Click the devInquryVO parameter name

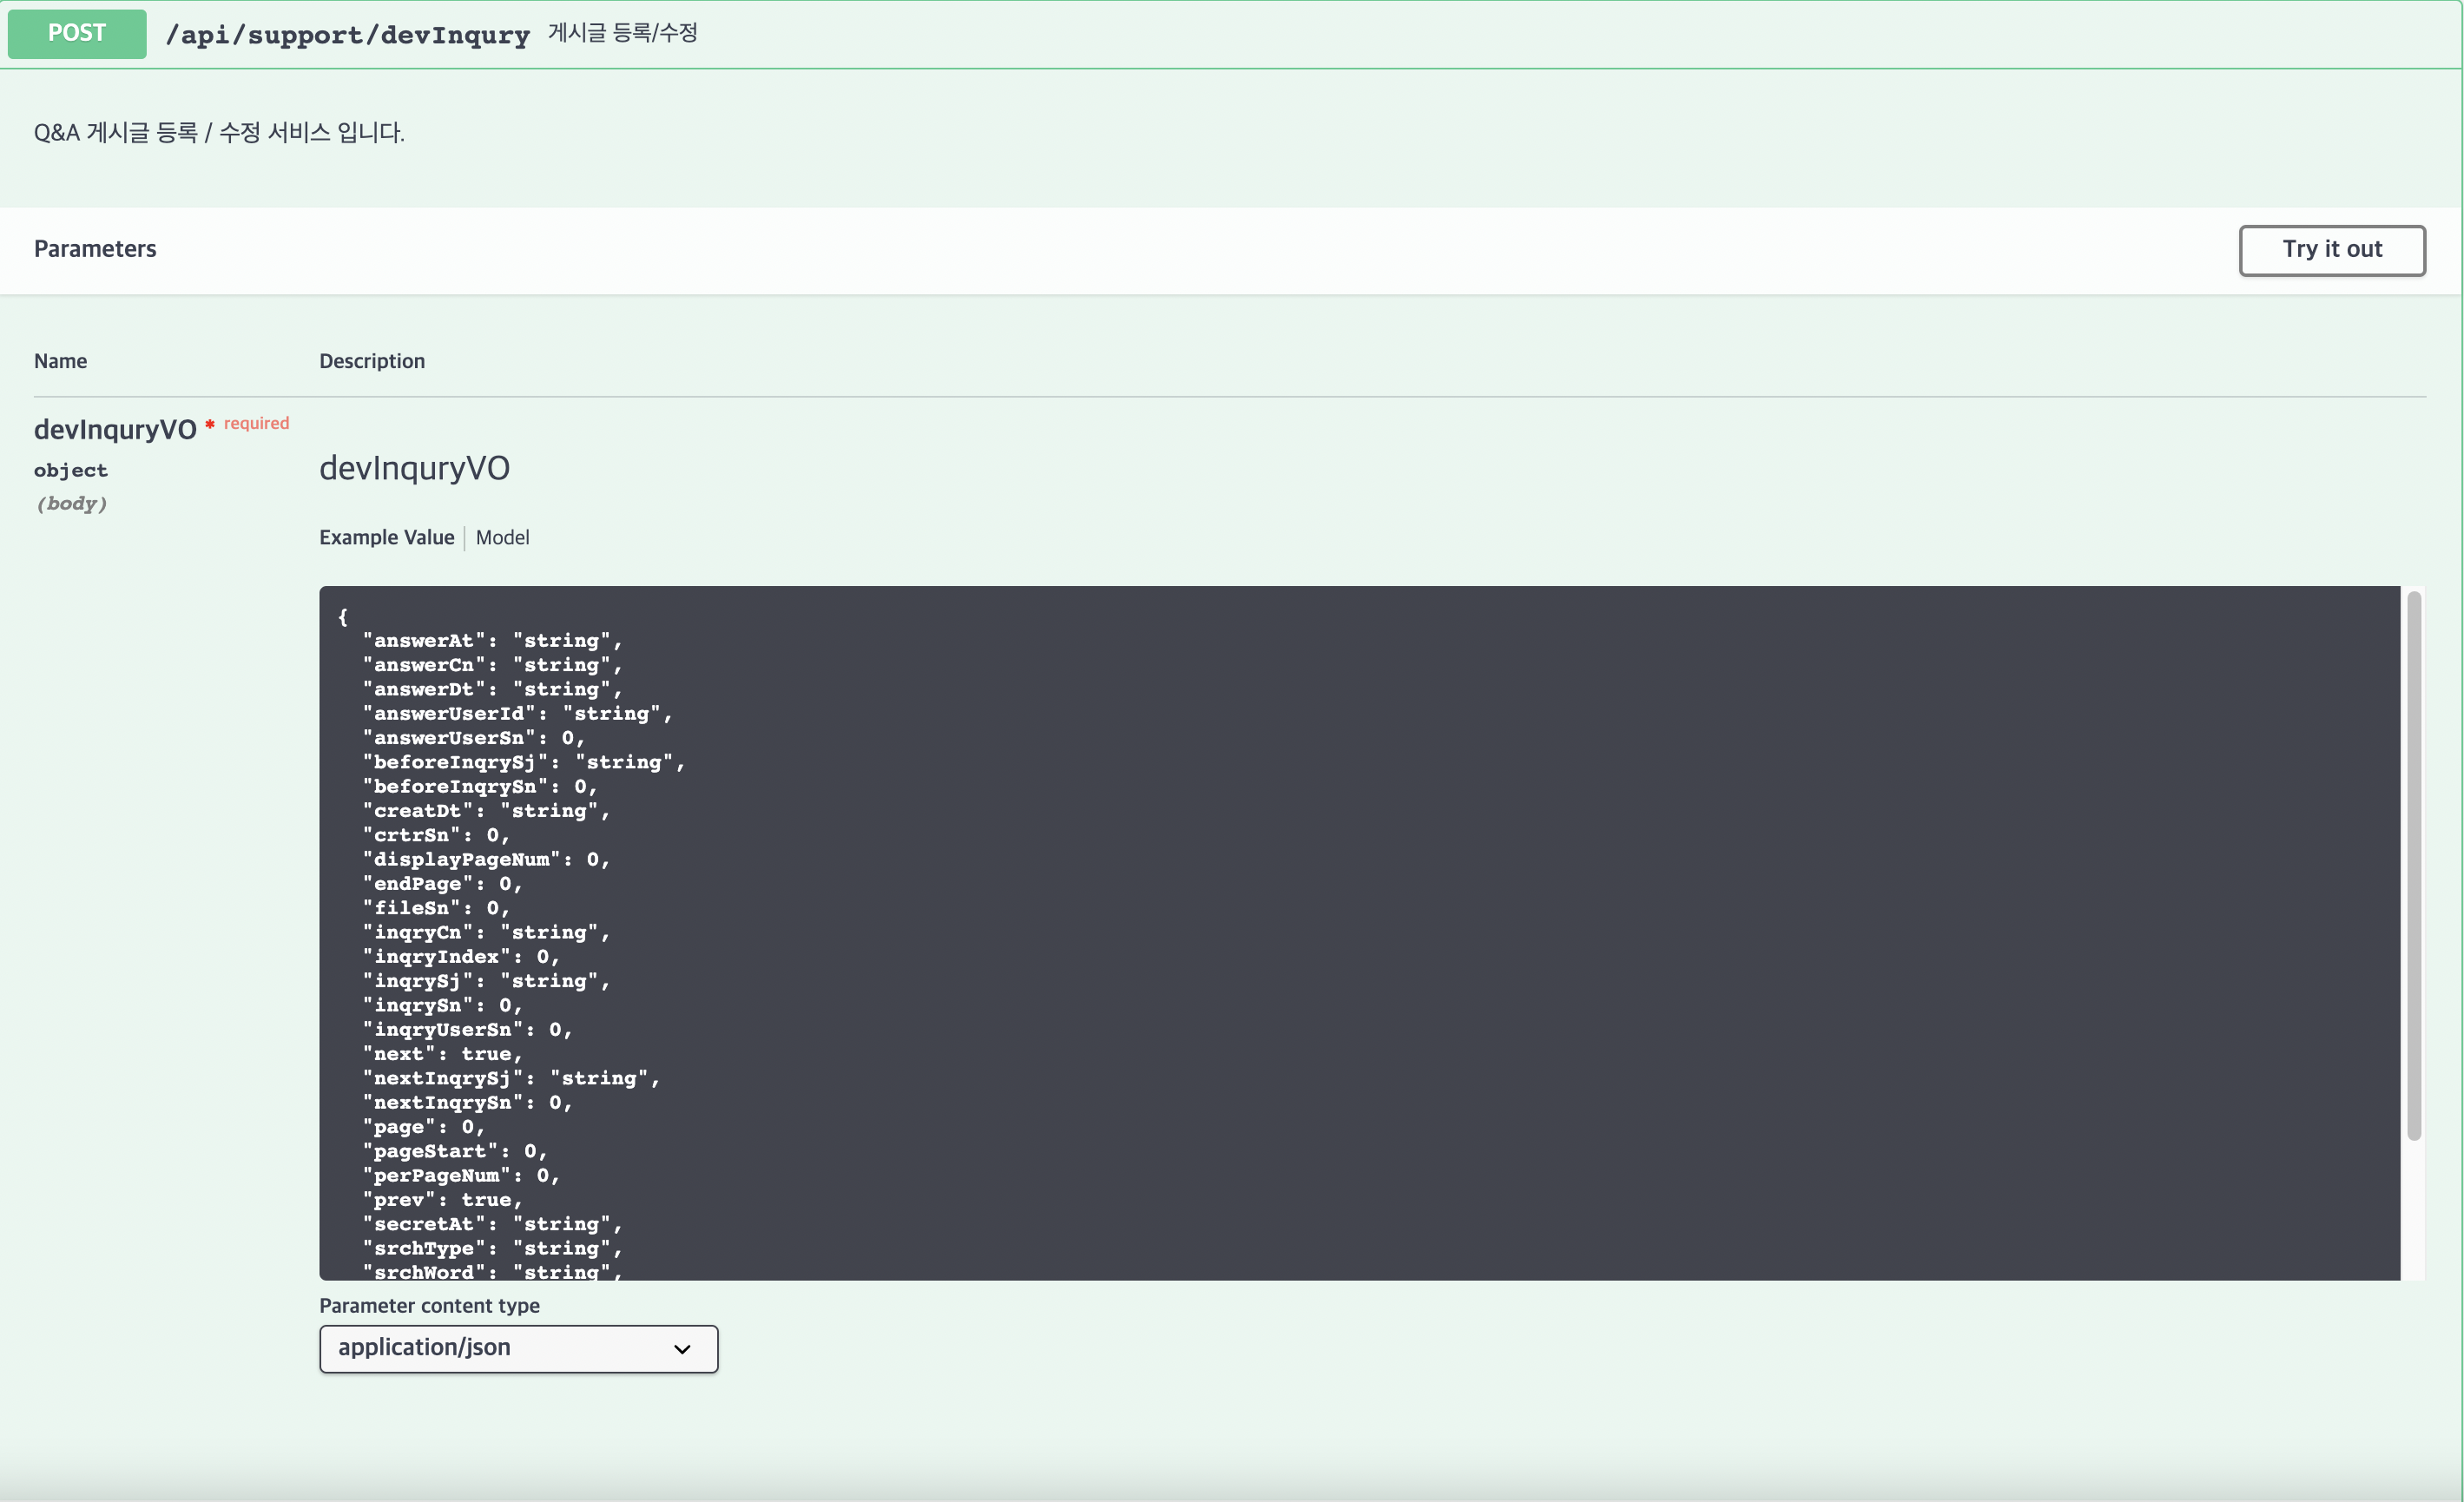(115, 430)
